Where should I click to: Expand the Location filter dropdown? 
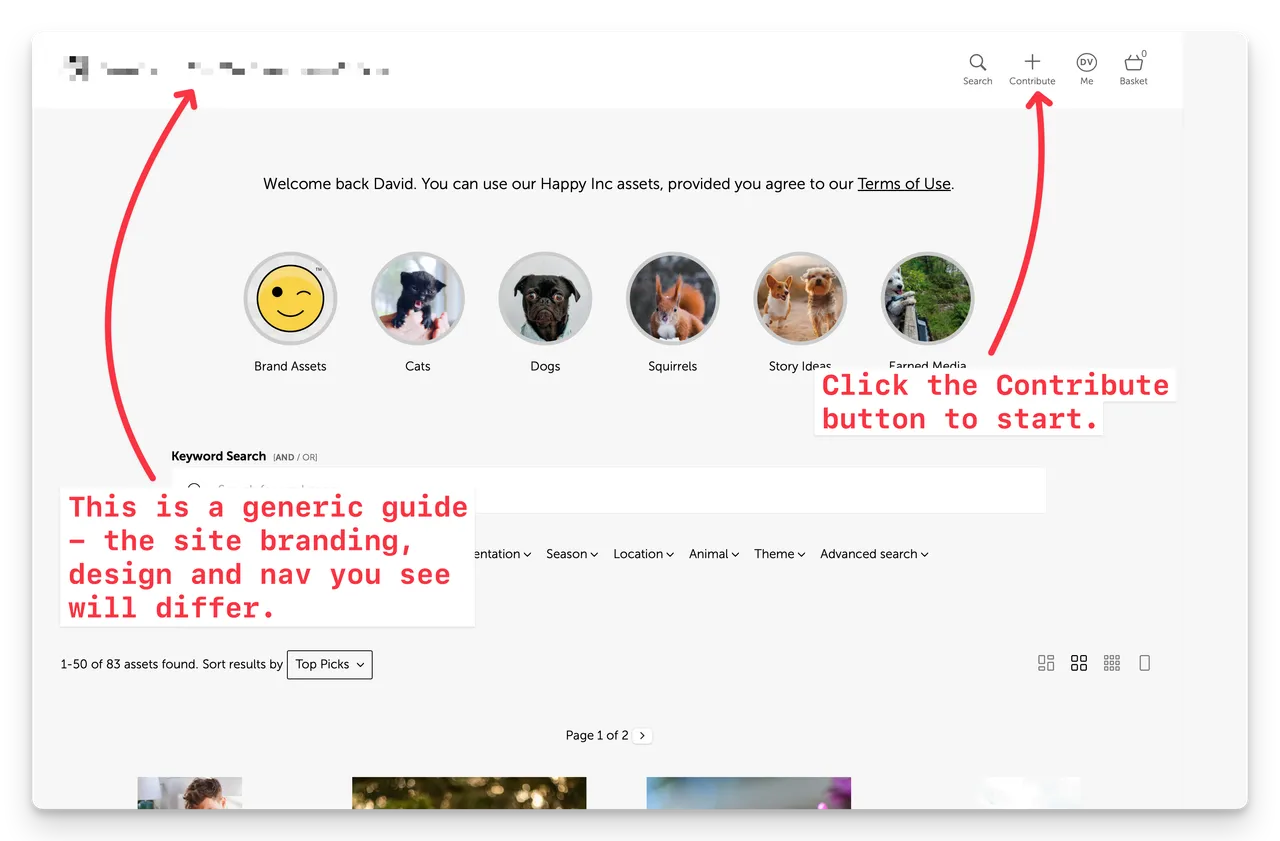[x=643, y=554]
